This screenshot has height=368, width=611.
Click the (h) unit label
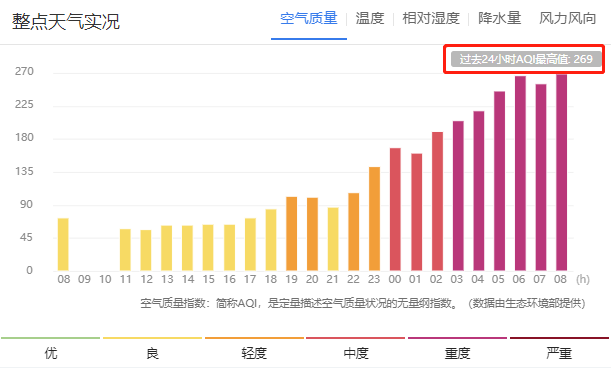coord(583,279)
